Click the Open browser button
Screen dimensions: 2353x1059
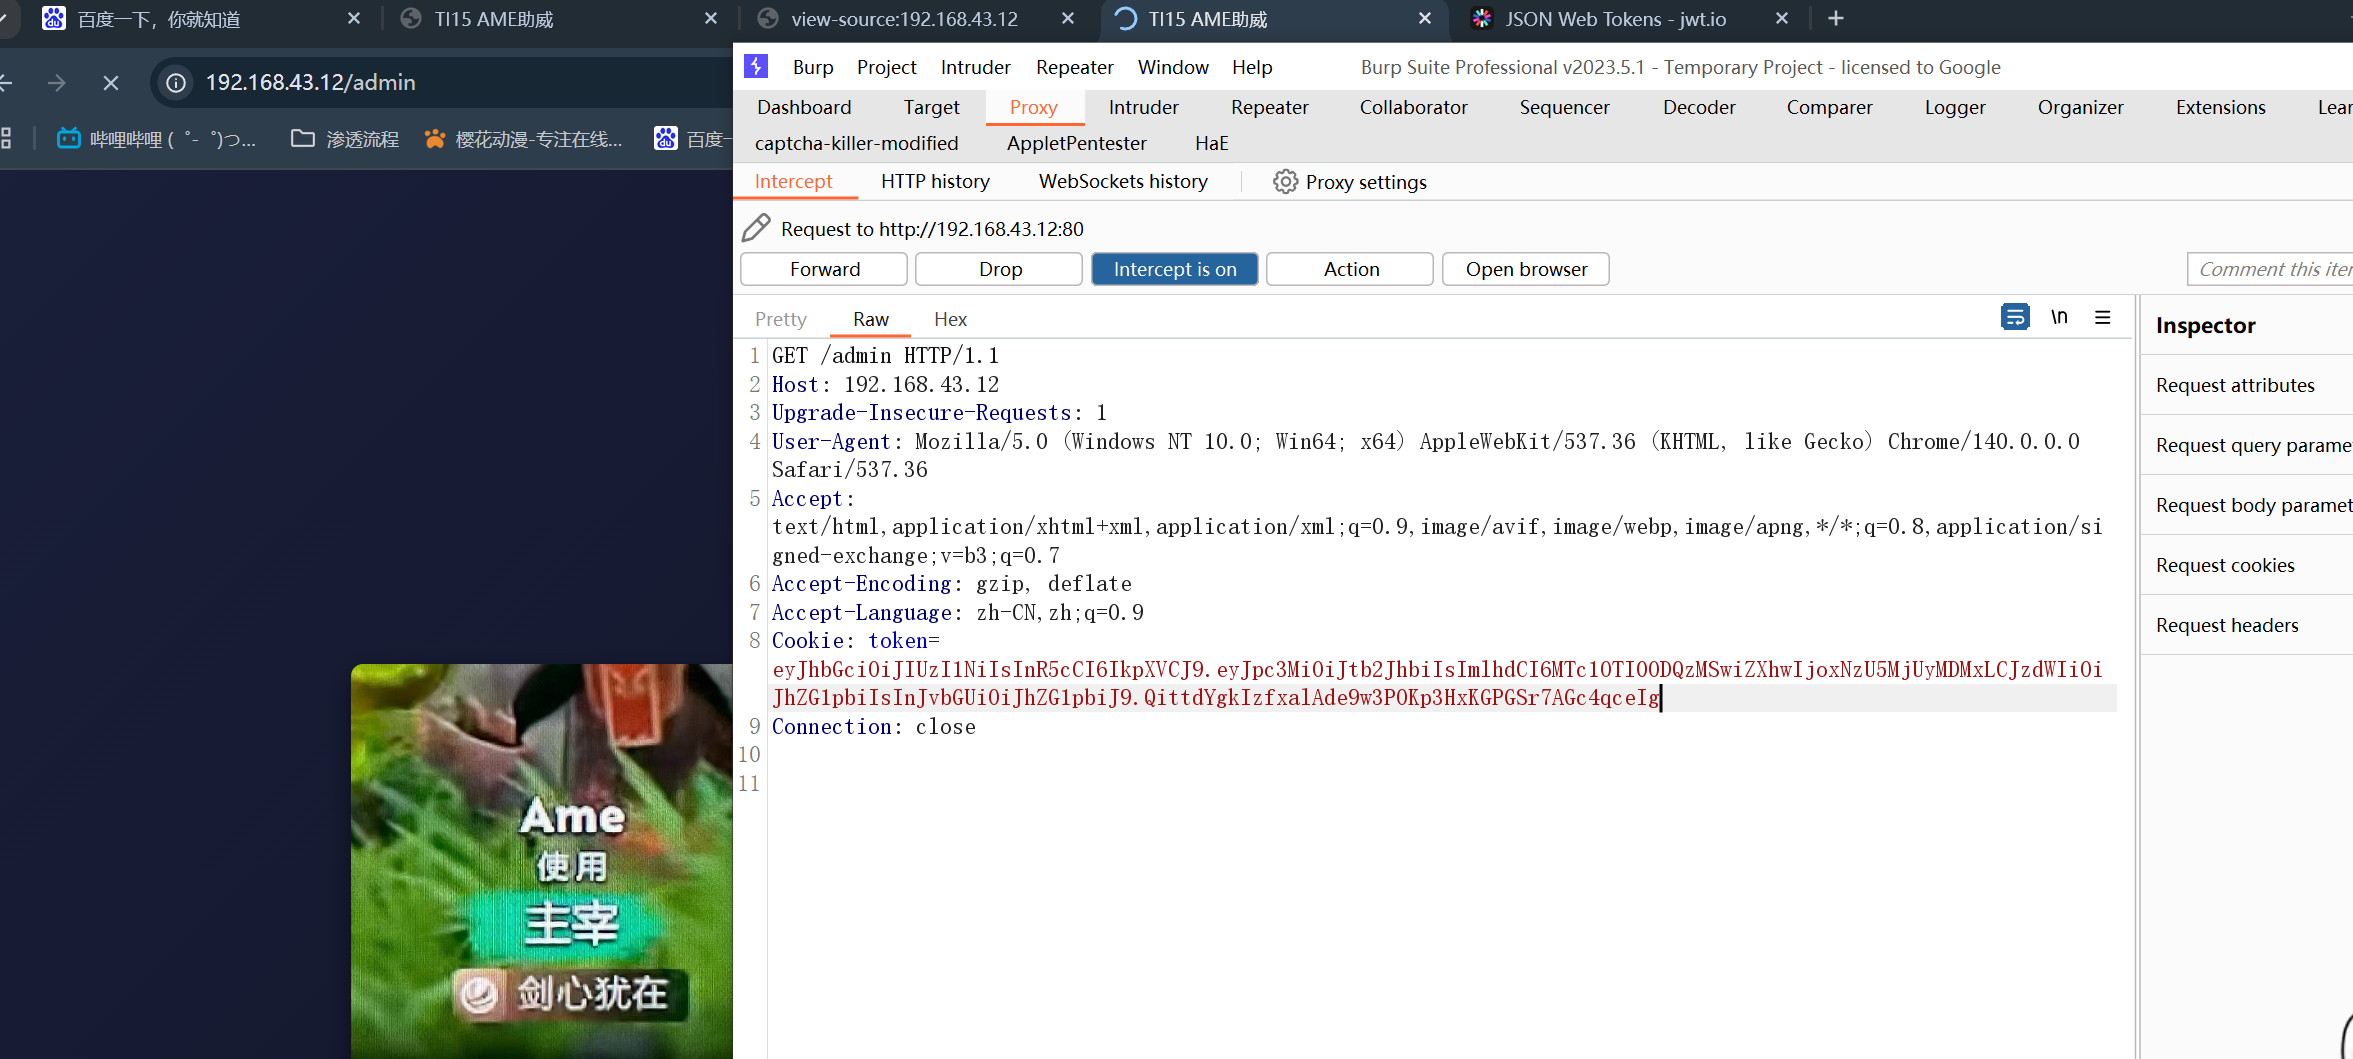[1526, 269]
